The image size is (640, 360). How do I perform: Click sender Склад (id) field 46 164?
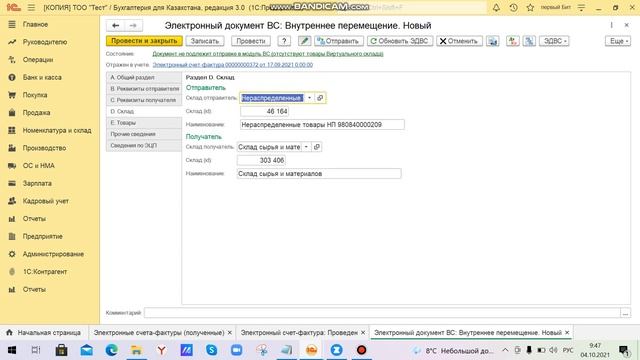[264, 111]
